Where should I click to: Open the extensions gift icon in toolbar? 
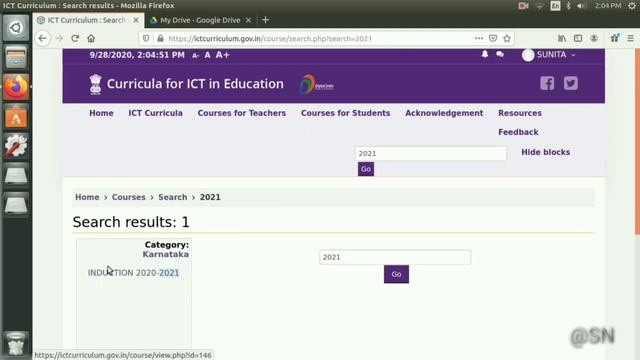[615, 38]
